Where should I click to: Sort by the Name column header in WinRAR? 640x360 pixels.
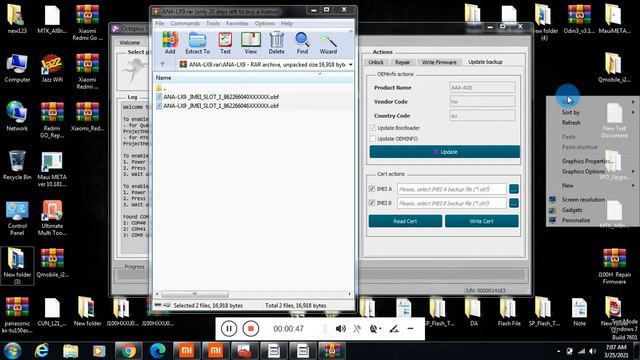[x=163, y=78]
